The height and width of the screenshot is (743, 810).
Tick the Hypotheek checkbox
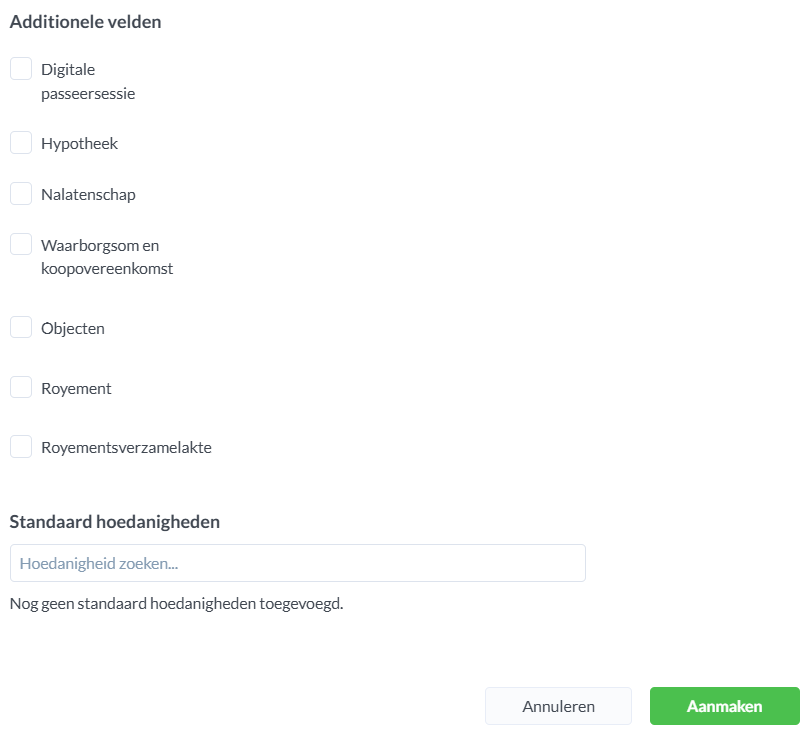point(21,143)
